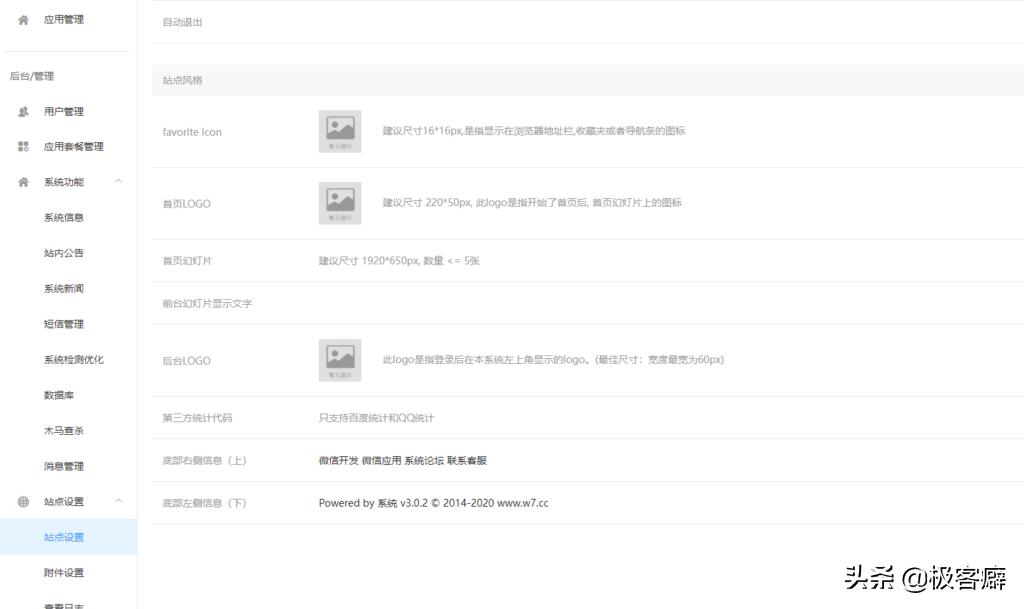Image resolution: width=1024 pixels, height=609 pixels.
Task: Select 系统功能 parent menu label
Action: (x=63, y=182)
